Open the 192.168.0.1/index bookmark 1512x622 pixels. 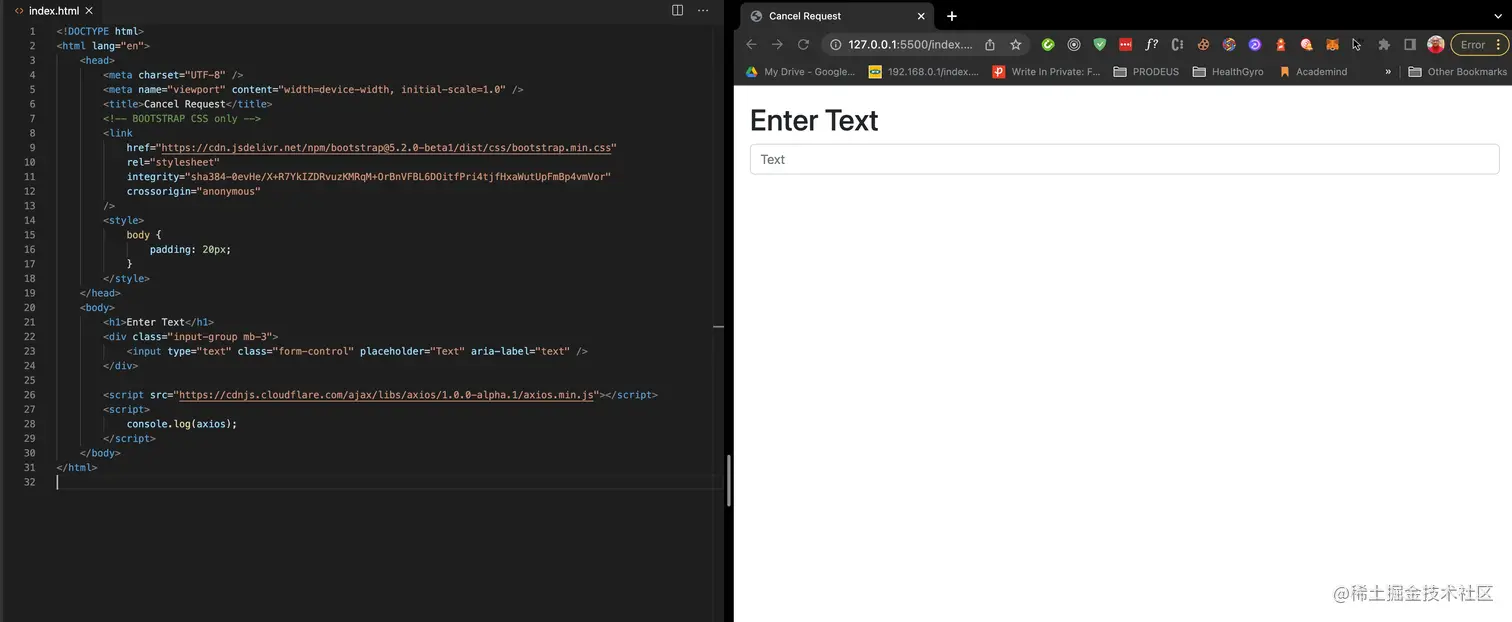[925, 72]
